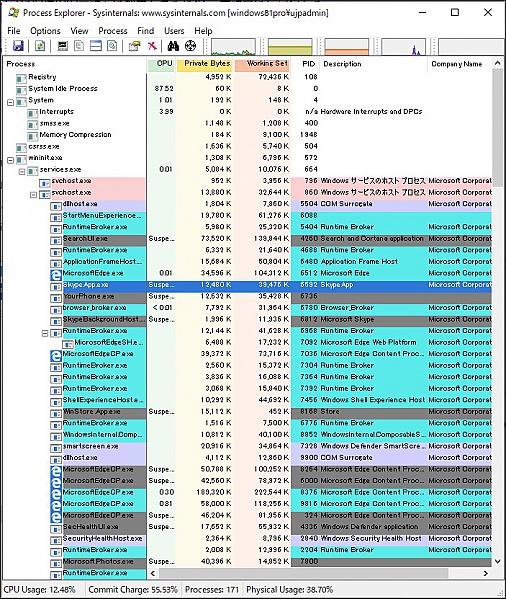Open the Find menu

pyautogui.click(x=145, y=31)
